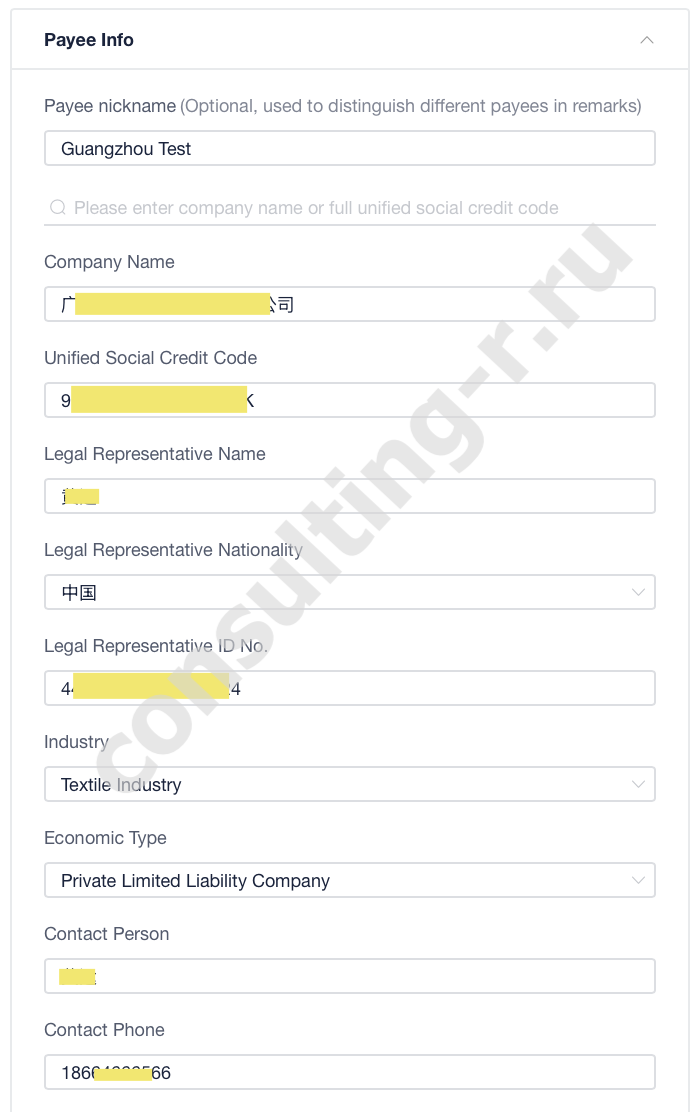The height and width of the screenshot is (1112, 700).
Task: Collapse the Payee Info section chevron
Action: click(646, 40)
